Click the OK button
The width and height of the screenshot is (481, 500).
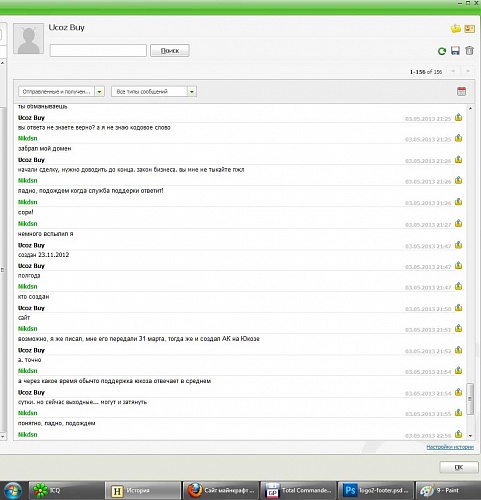(459, 467)
